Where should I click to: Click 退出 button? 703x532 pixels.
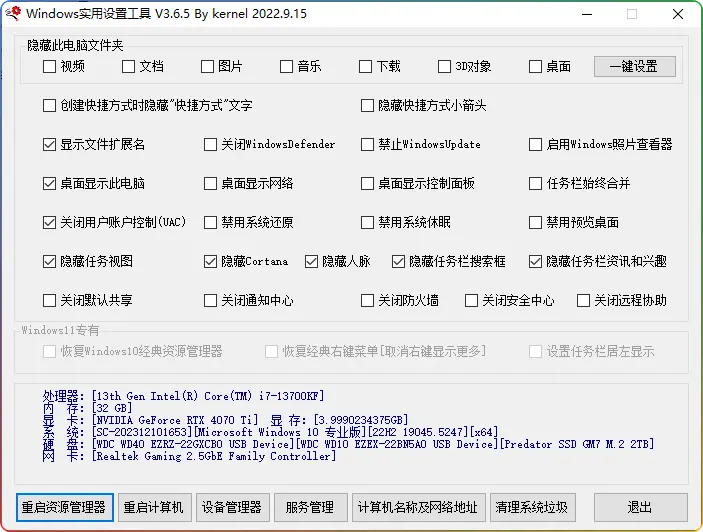(641, 507)
